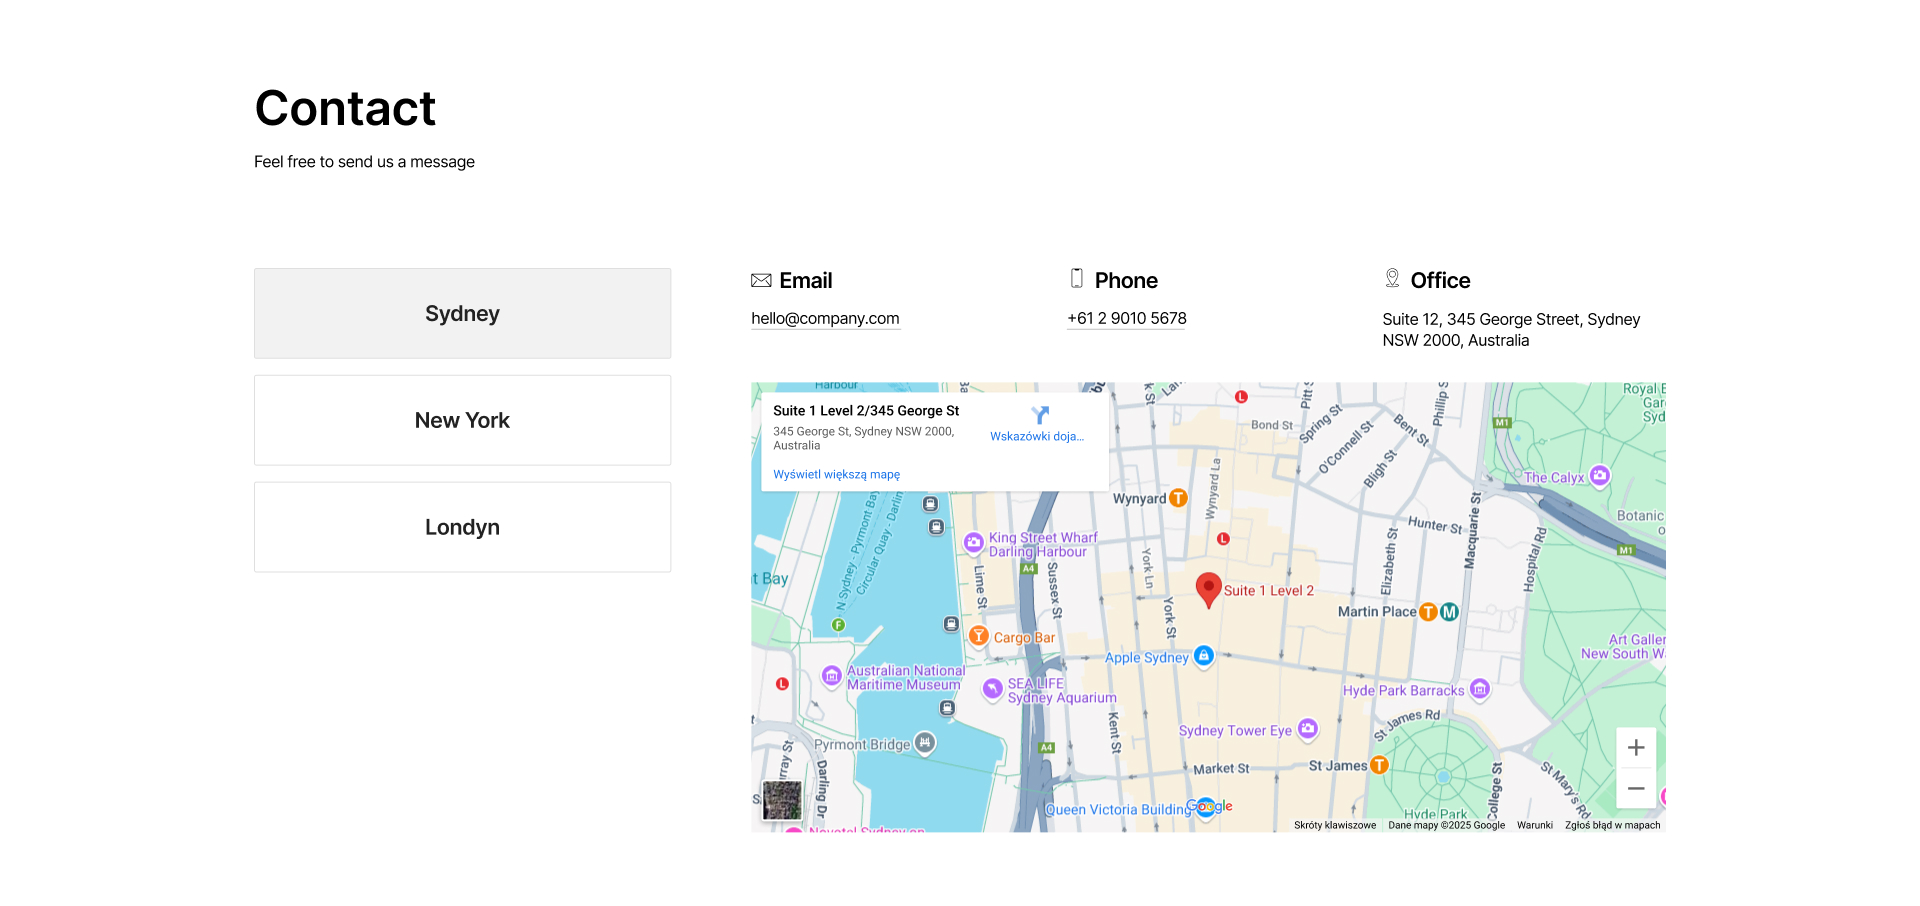1920x906 pixels.
Task: Open 'Wyświetl większą mapę' link
Action: click(x=836, y=474)
